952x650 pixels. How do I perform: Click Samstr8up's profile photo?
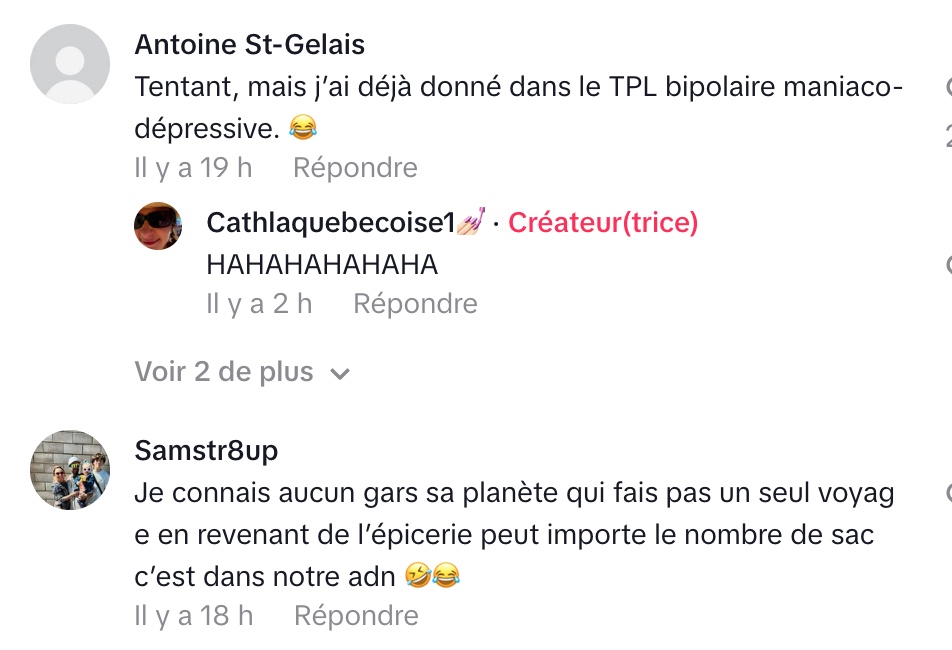tap(70, 470)
